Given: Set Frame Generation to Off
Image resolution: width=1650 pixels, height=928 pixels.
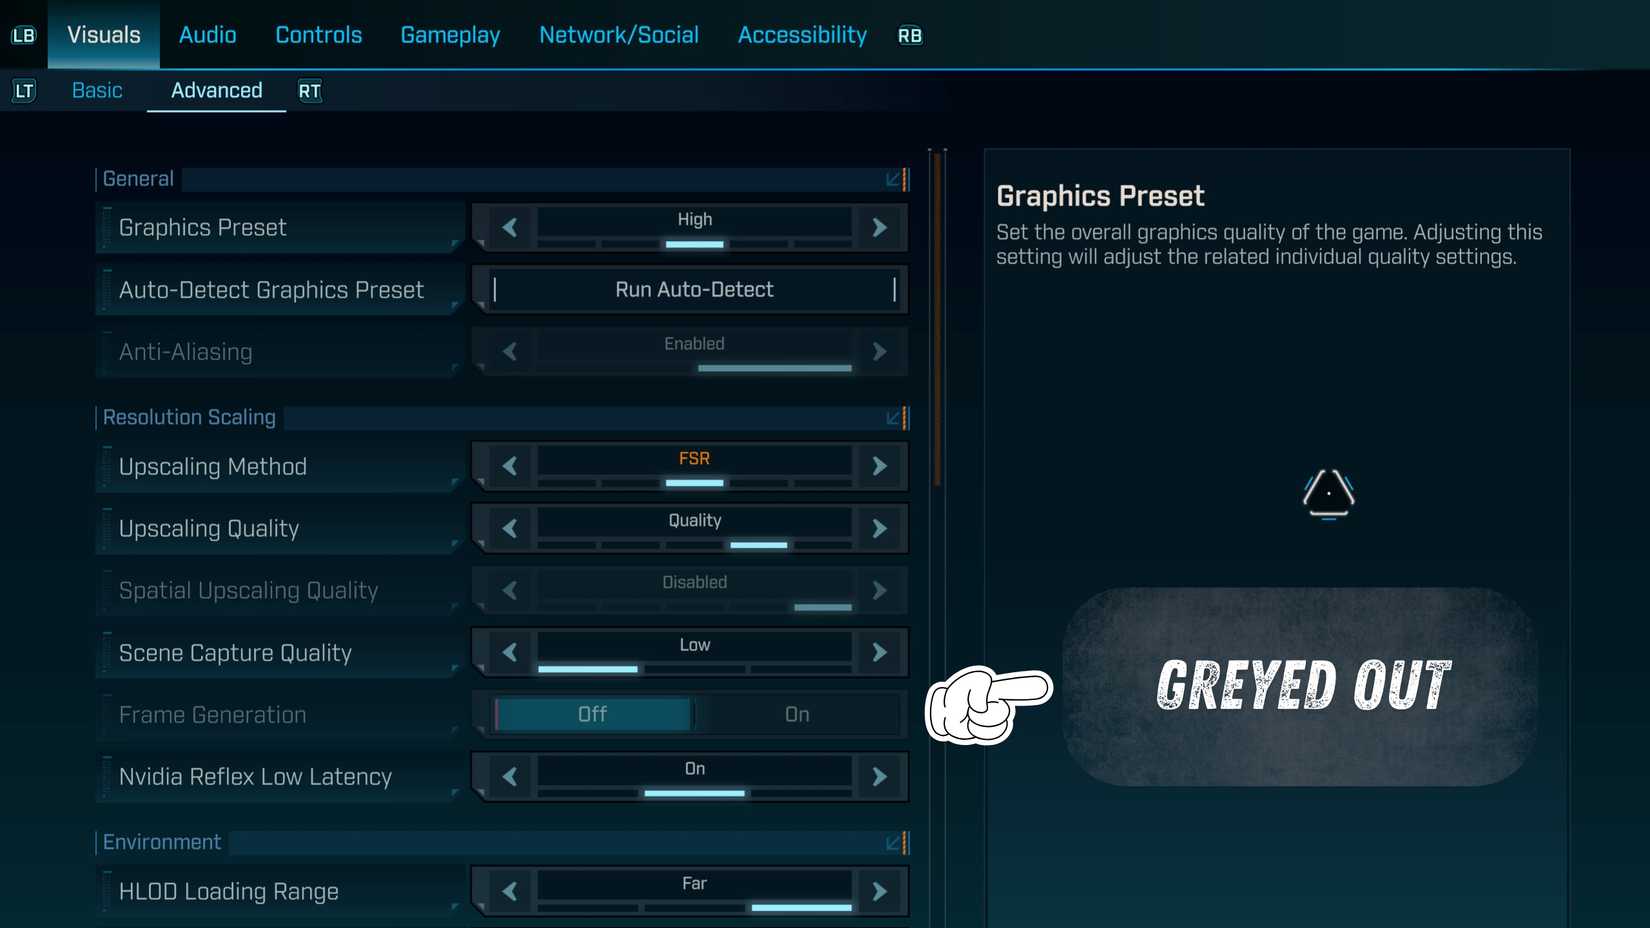Looking at the screenshot, I should tap(592, 715).
